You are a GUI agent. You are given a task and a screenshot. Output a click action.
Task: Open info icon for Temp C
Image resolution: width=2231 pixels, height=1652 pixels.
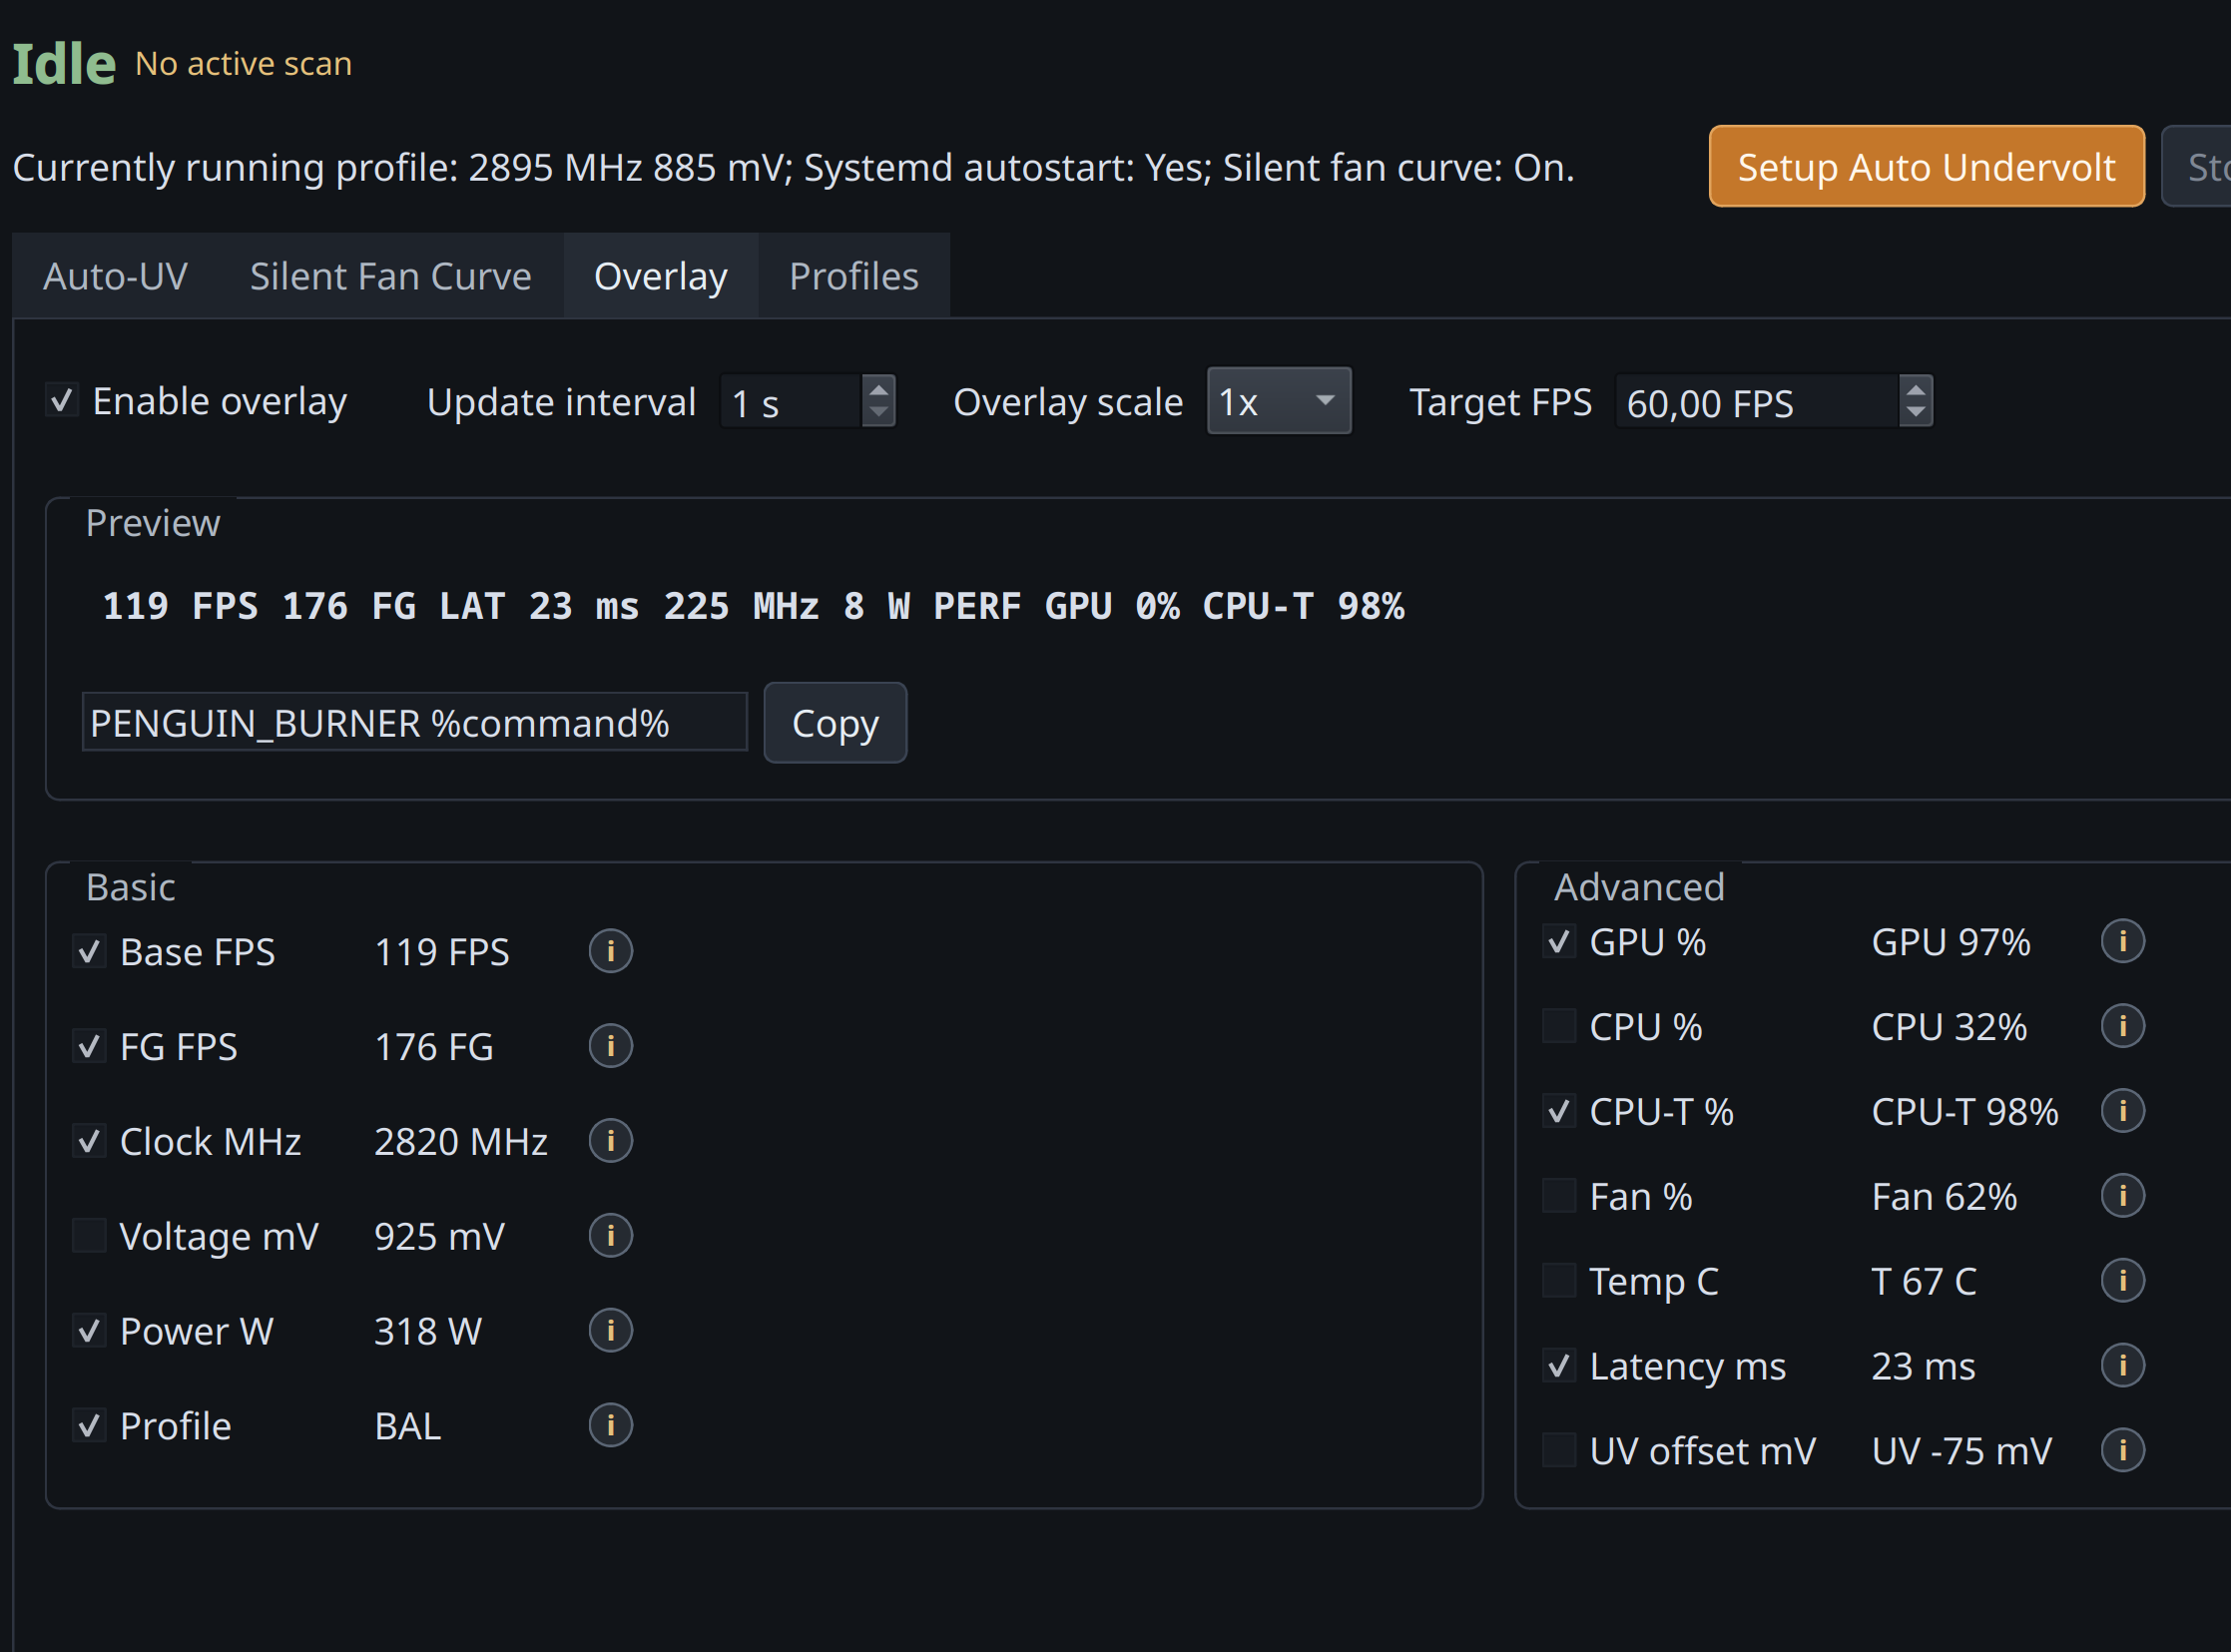click(x=2122, y=1281)
